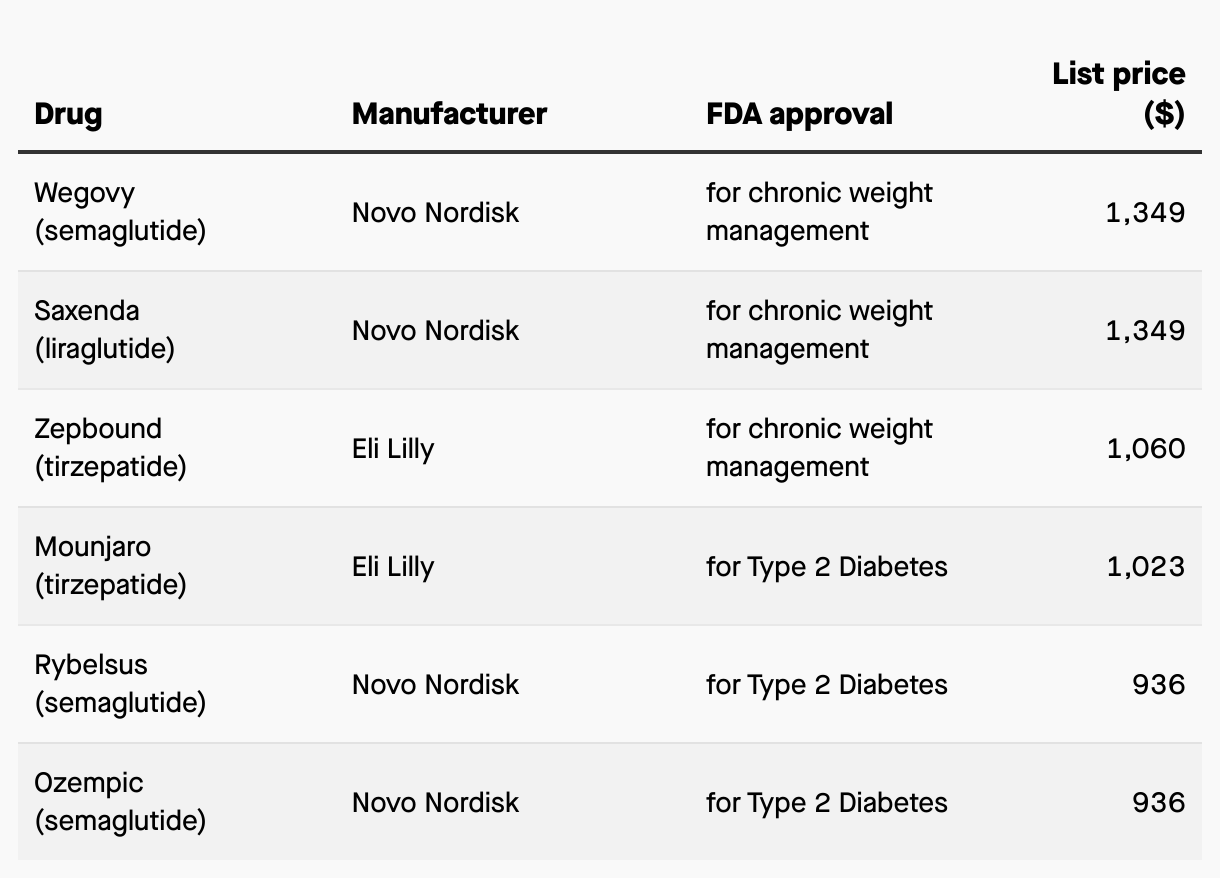The image size is (1220, 878).
Task: Select the 936 price in Rybelsus row
Action: (x=1158, y=684)
